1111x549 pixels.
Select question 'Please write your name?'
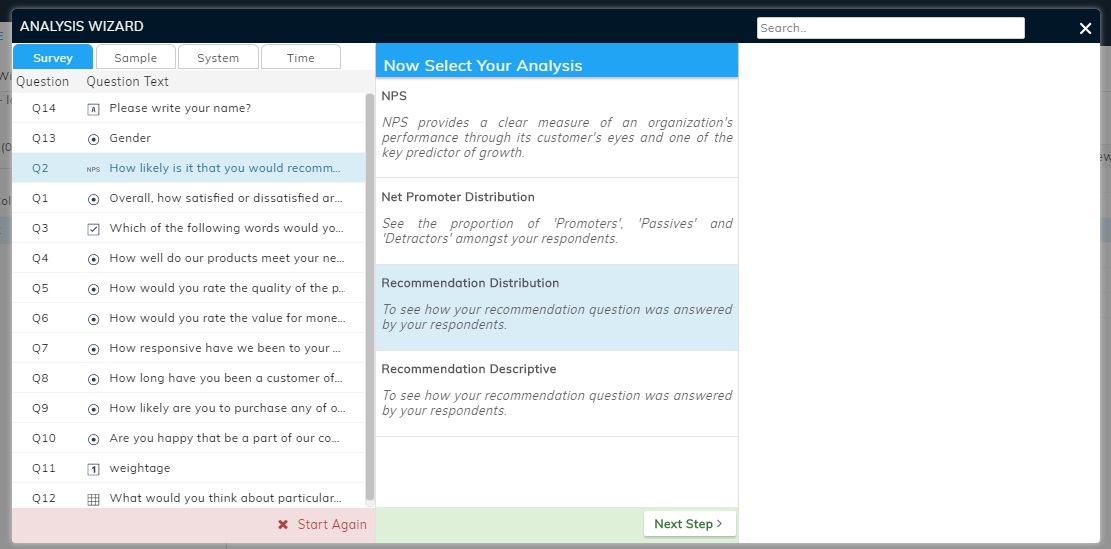coord(180,108)
